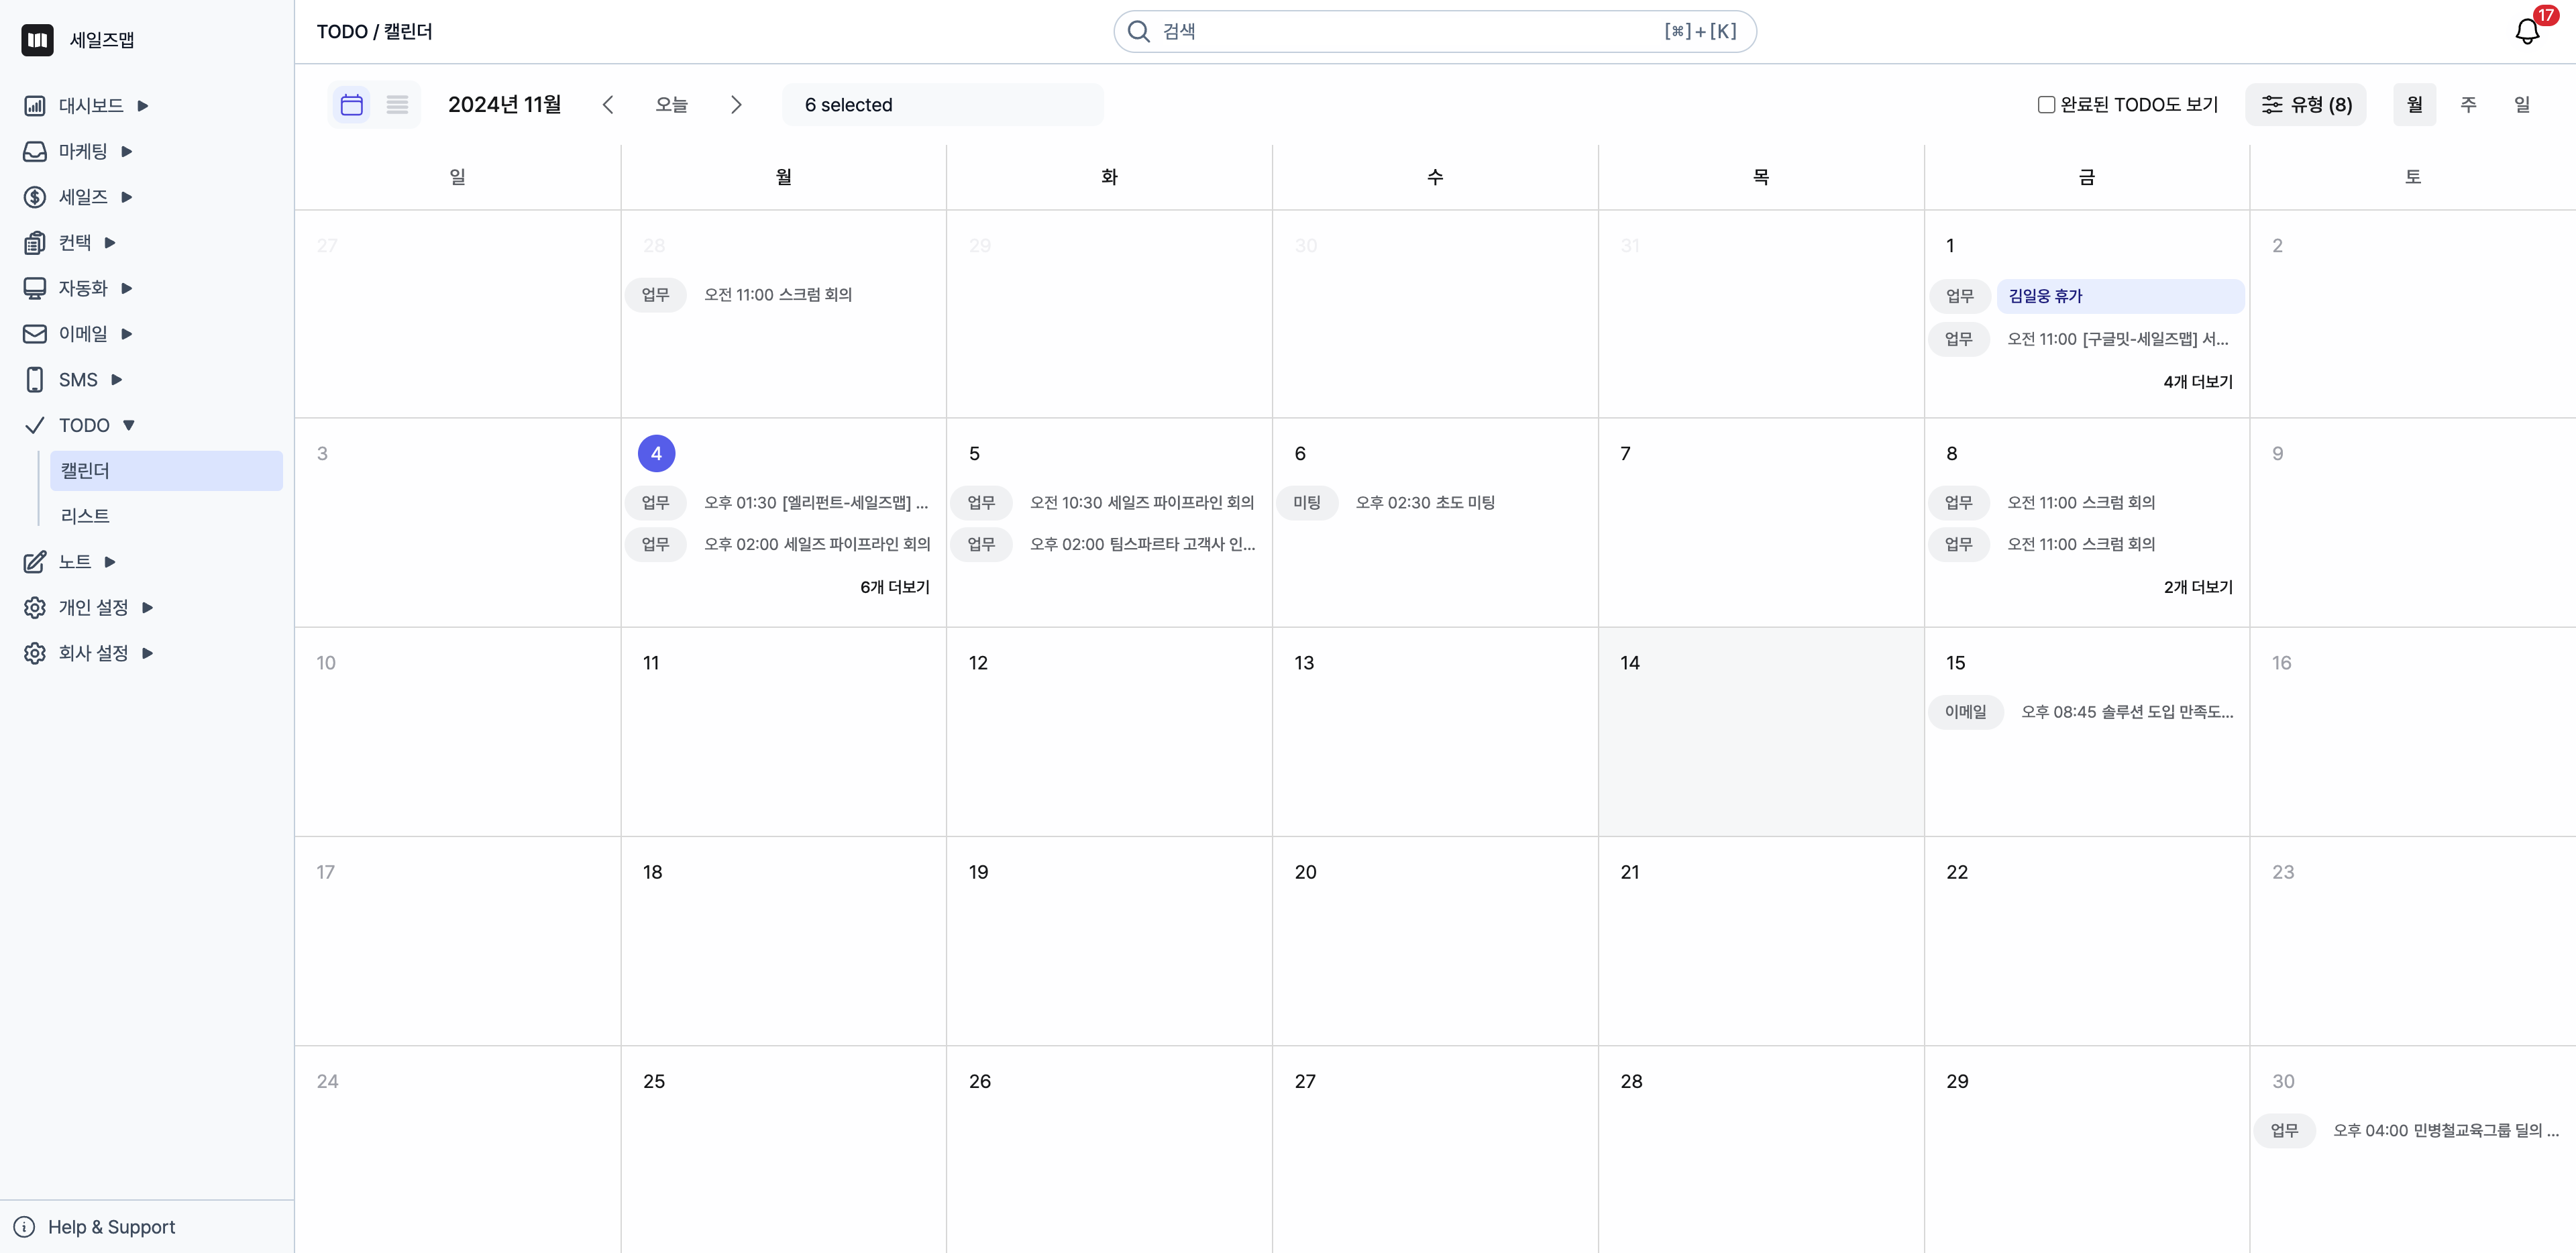Open 오후 04:00 민병철교육그룹 event

coord(2446,1131)
